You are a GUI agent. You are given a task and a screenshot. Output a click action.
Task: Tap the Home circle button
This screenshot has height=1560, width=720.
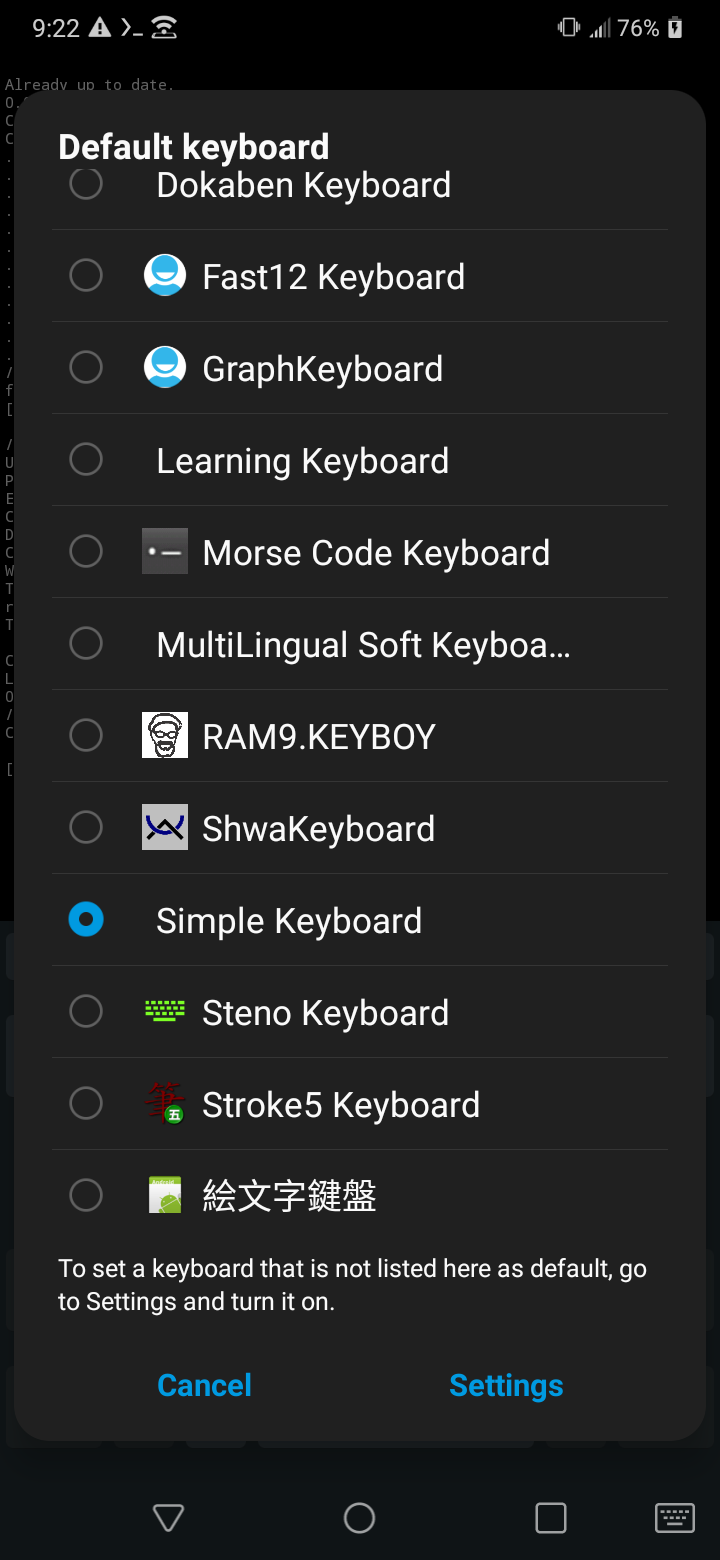pos(359,1517)
